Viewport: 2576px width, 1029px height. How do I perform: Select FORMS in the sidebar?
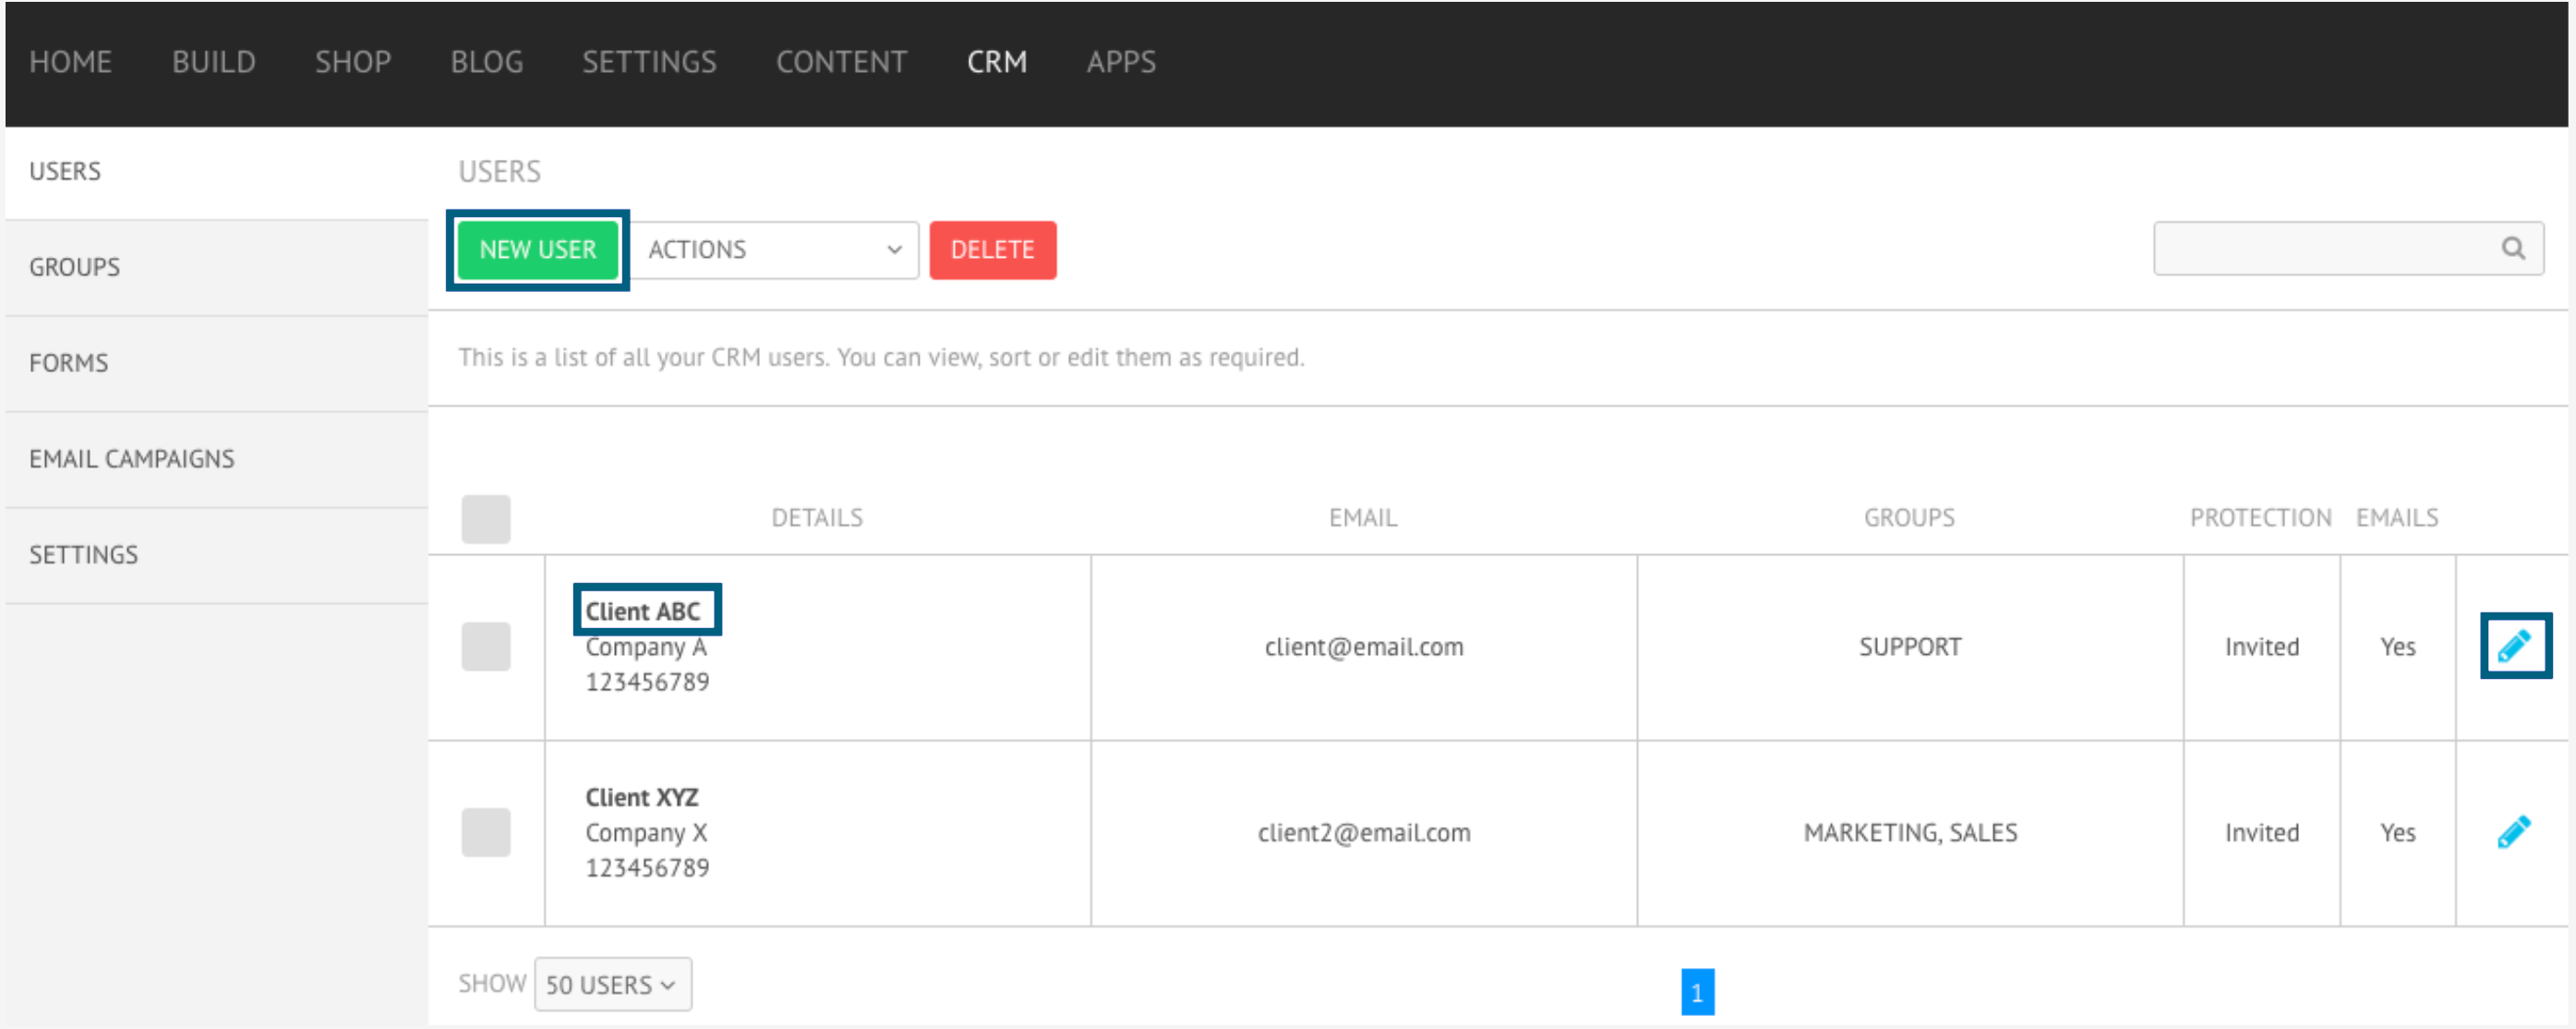coord(217,363)
